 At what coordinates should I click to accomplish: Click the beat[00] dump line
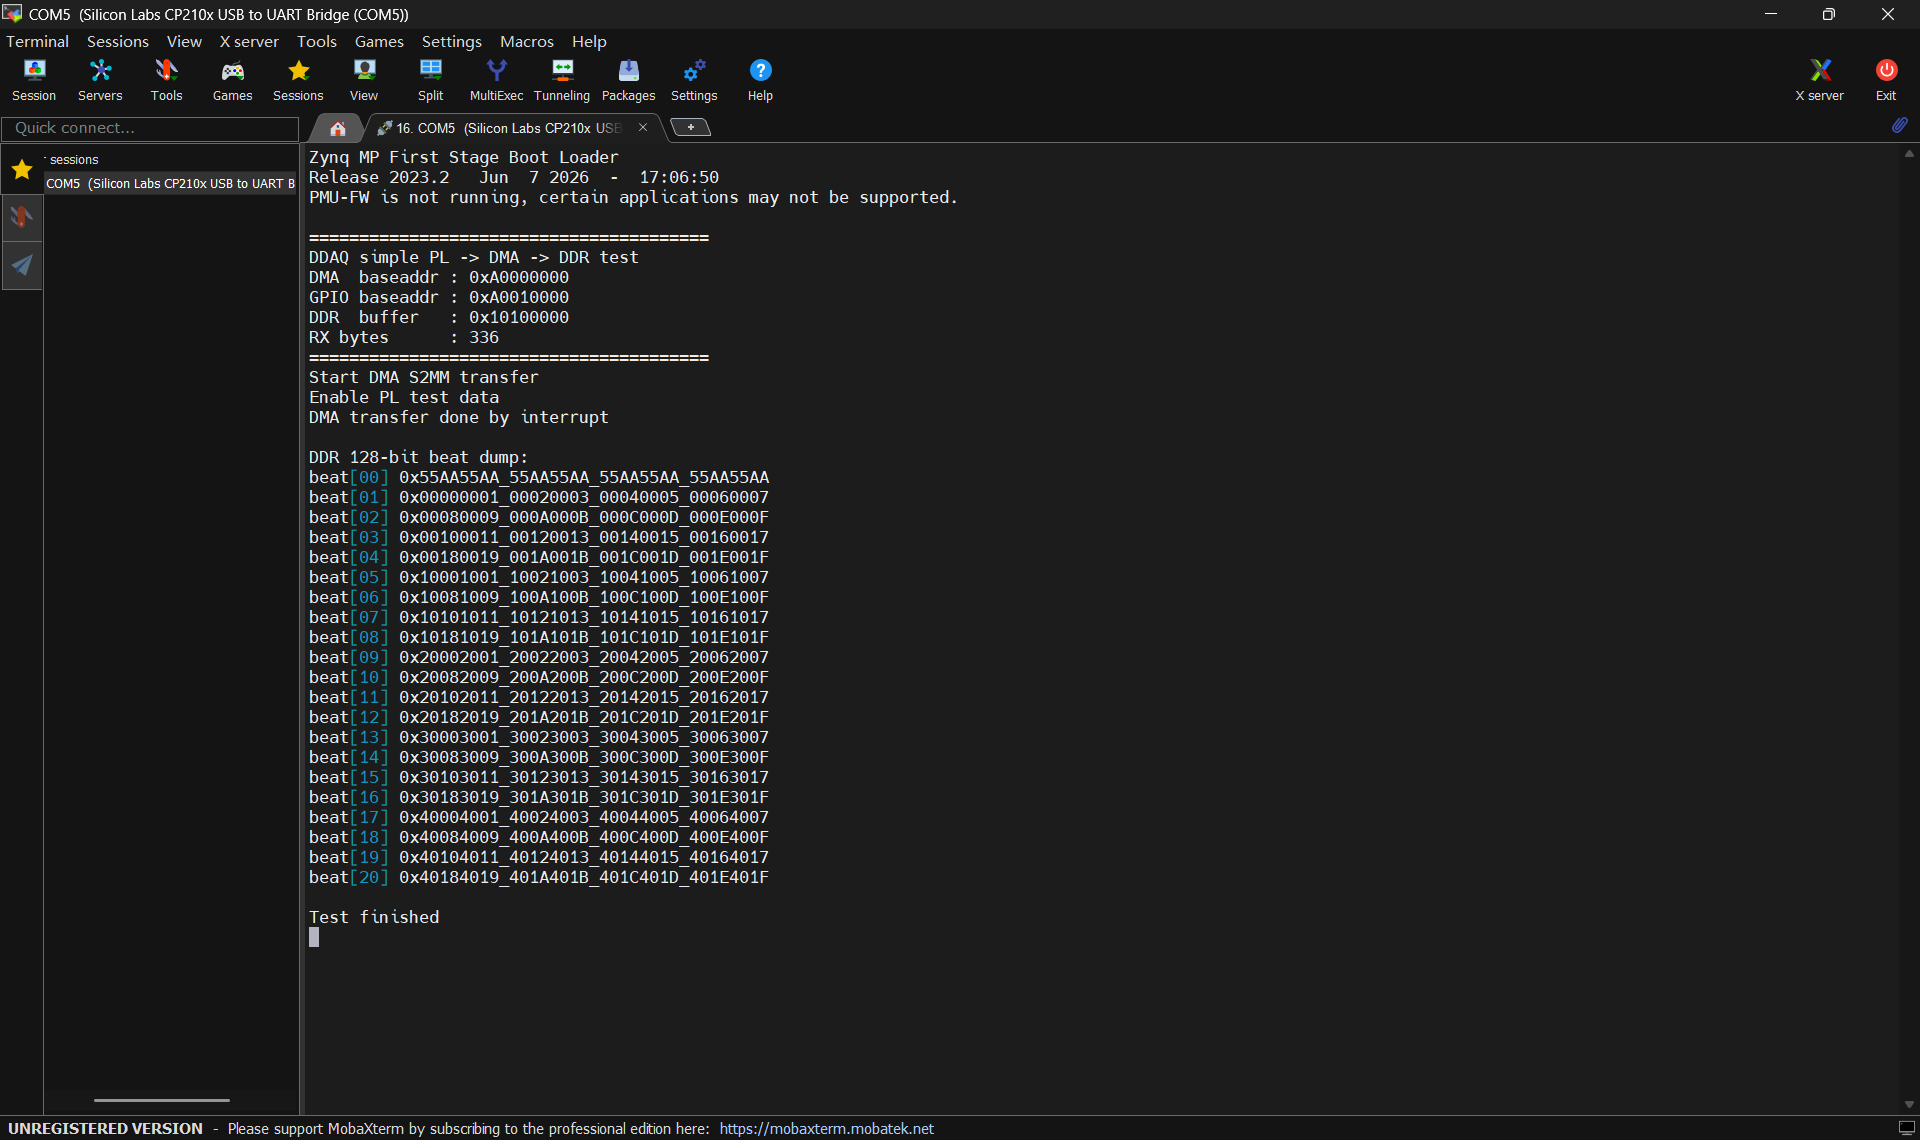coord(538,477)
